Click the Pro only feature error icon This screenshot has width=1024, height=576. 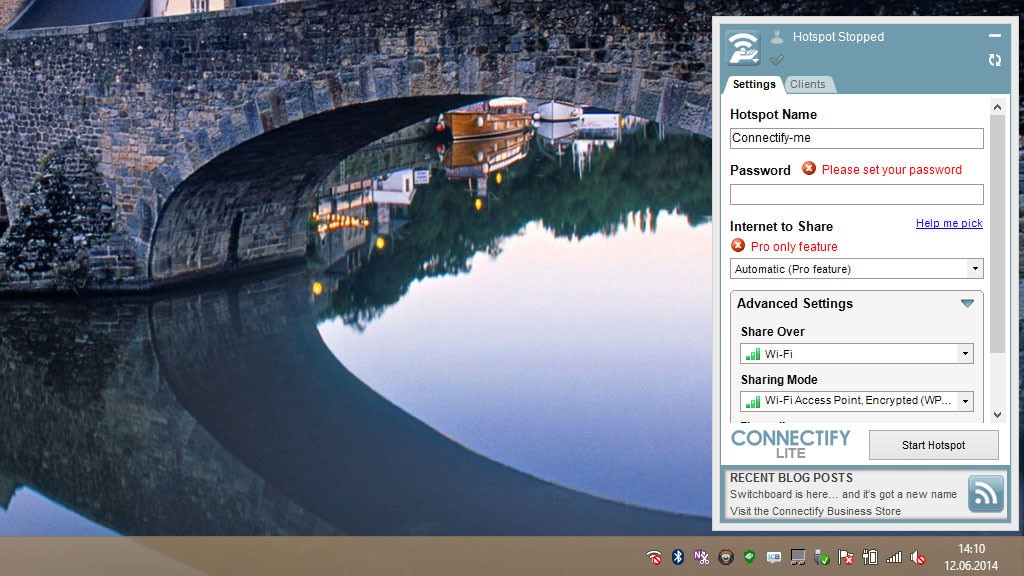(737, 246)
